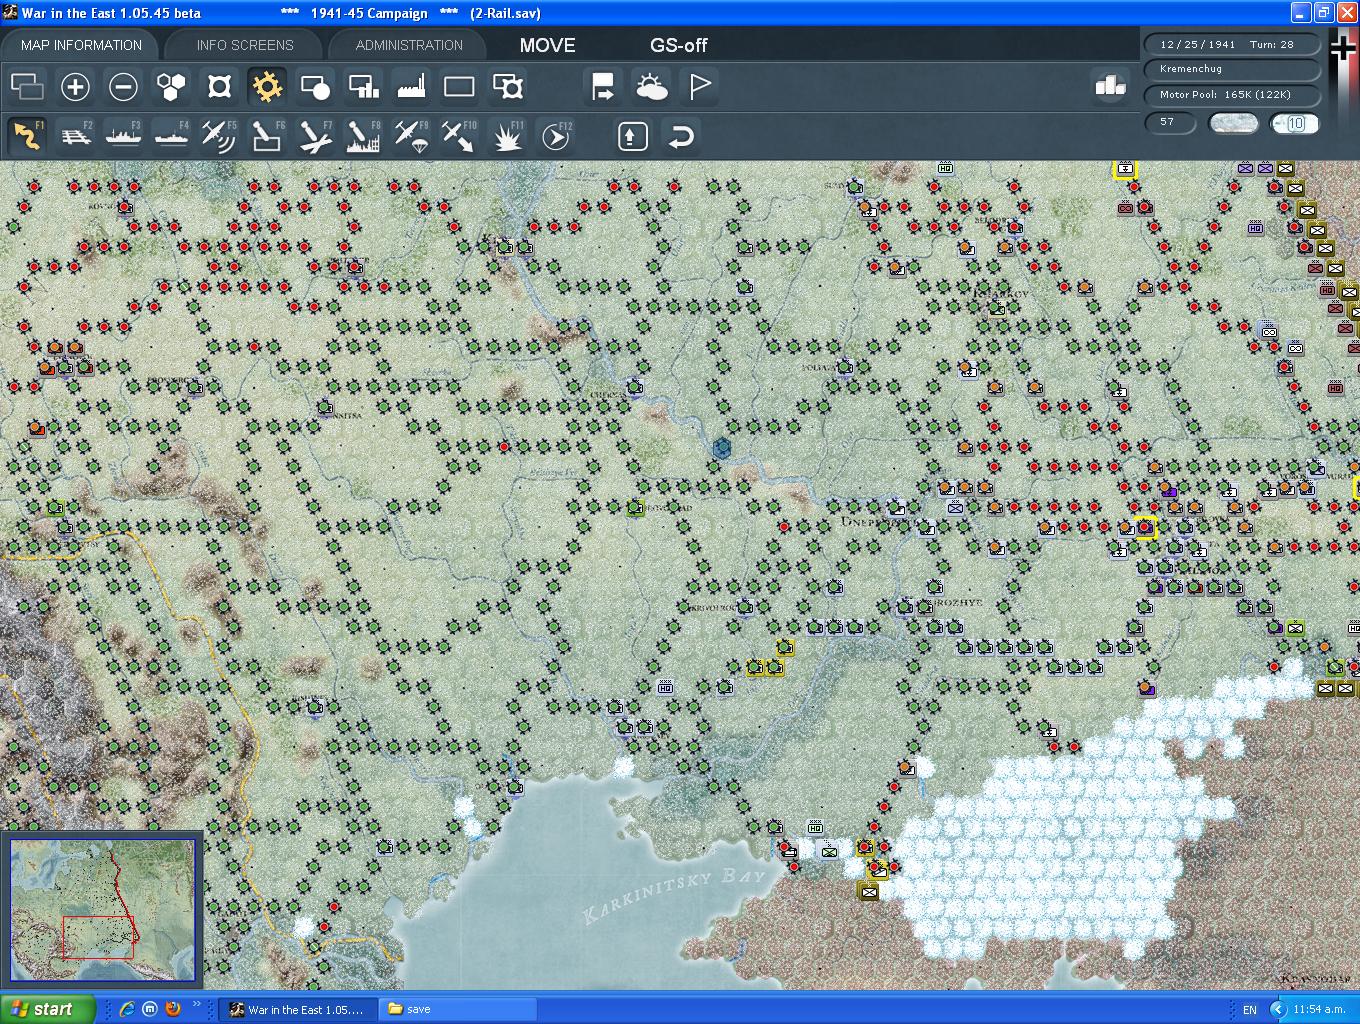Toggle the factory display icon
Screen dimensions: 1360x1024
point(411,87)
